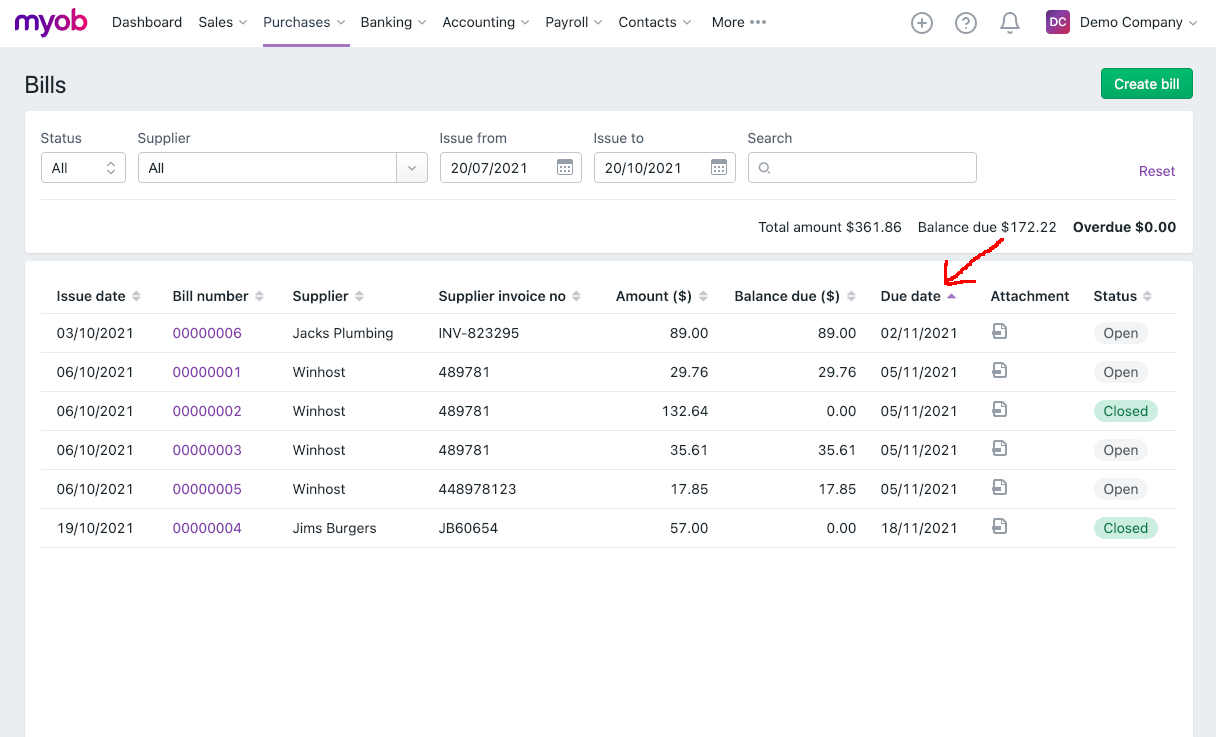
Task: Open the Issue to date calendar picker
Action: click(x=719, y=167)
